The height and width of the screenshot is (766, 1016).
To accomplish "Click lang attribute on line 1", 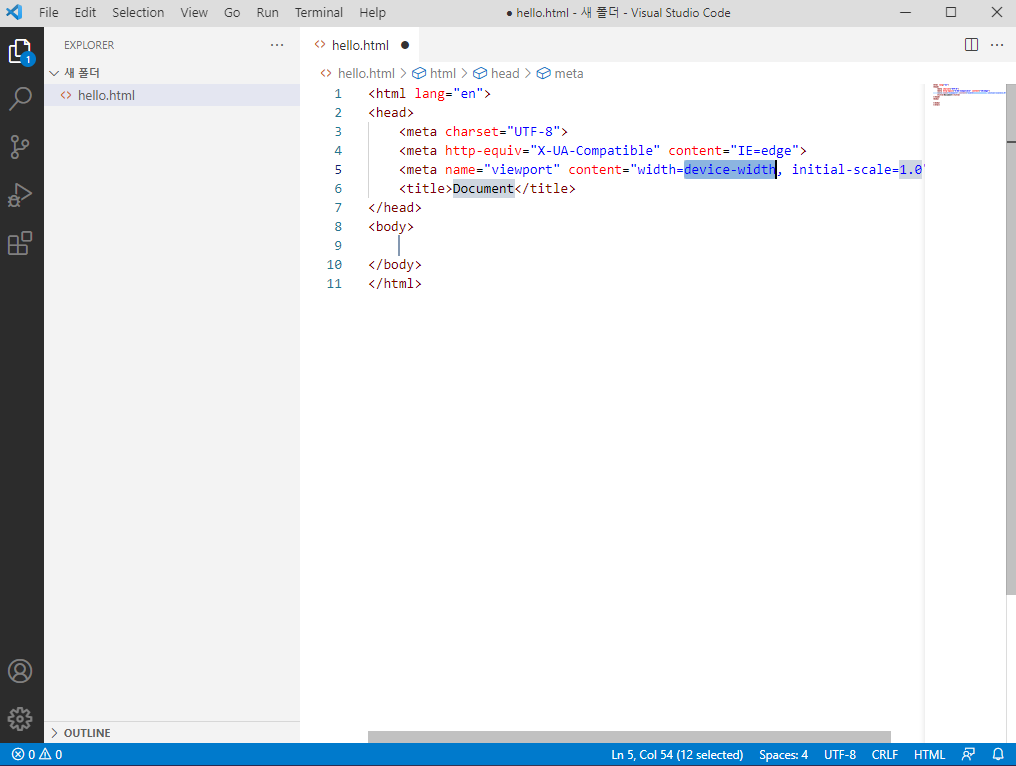I will coord(430,94).
